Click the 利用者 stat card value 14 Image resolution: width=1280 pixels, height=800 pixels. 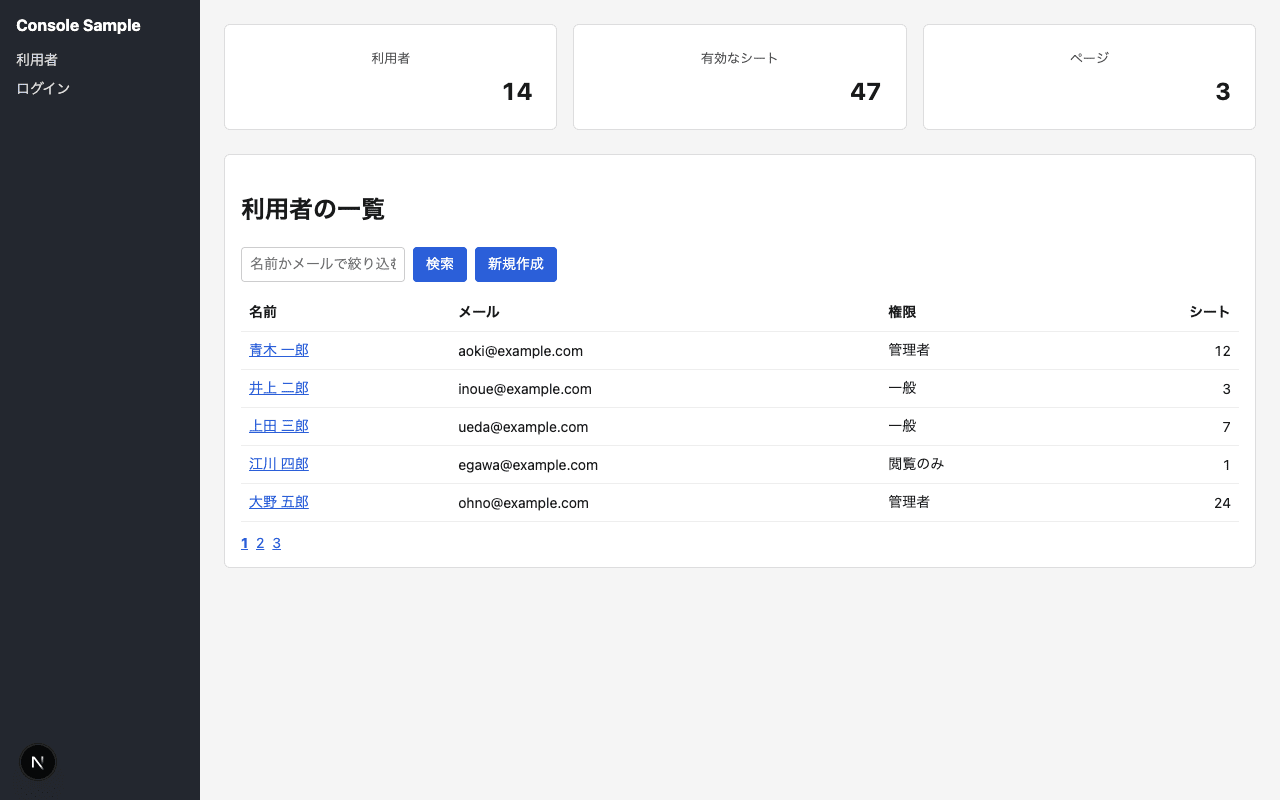point(517,92)
